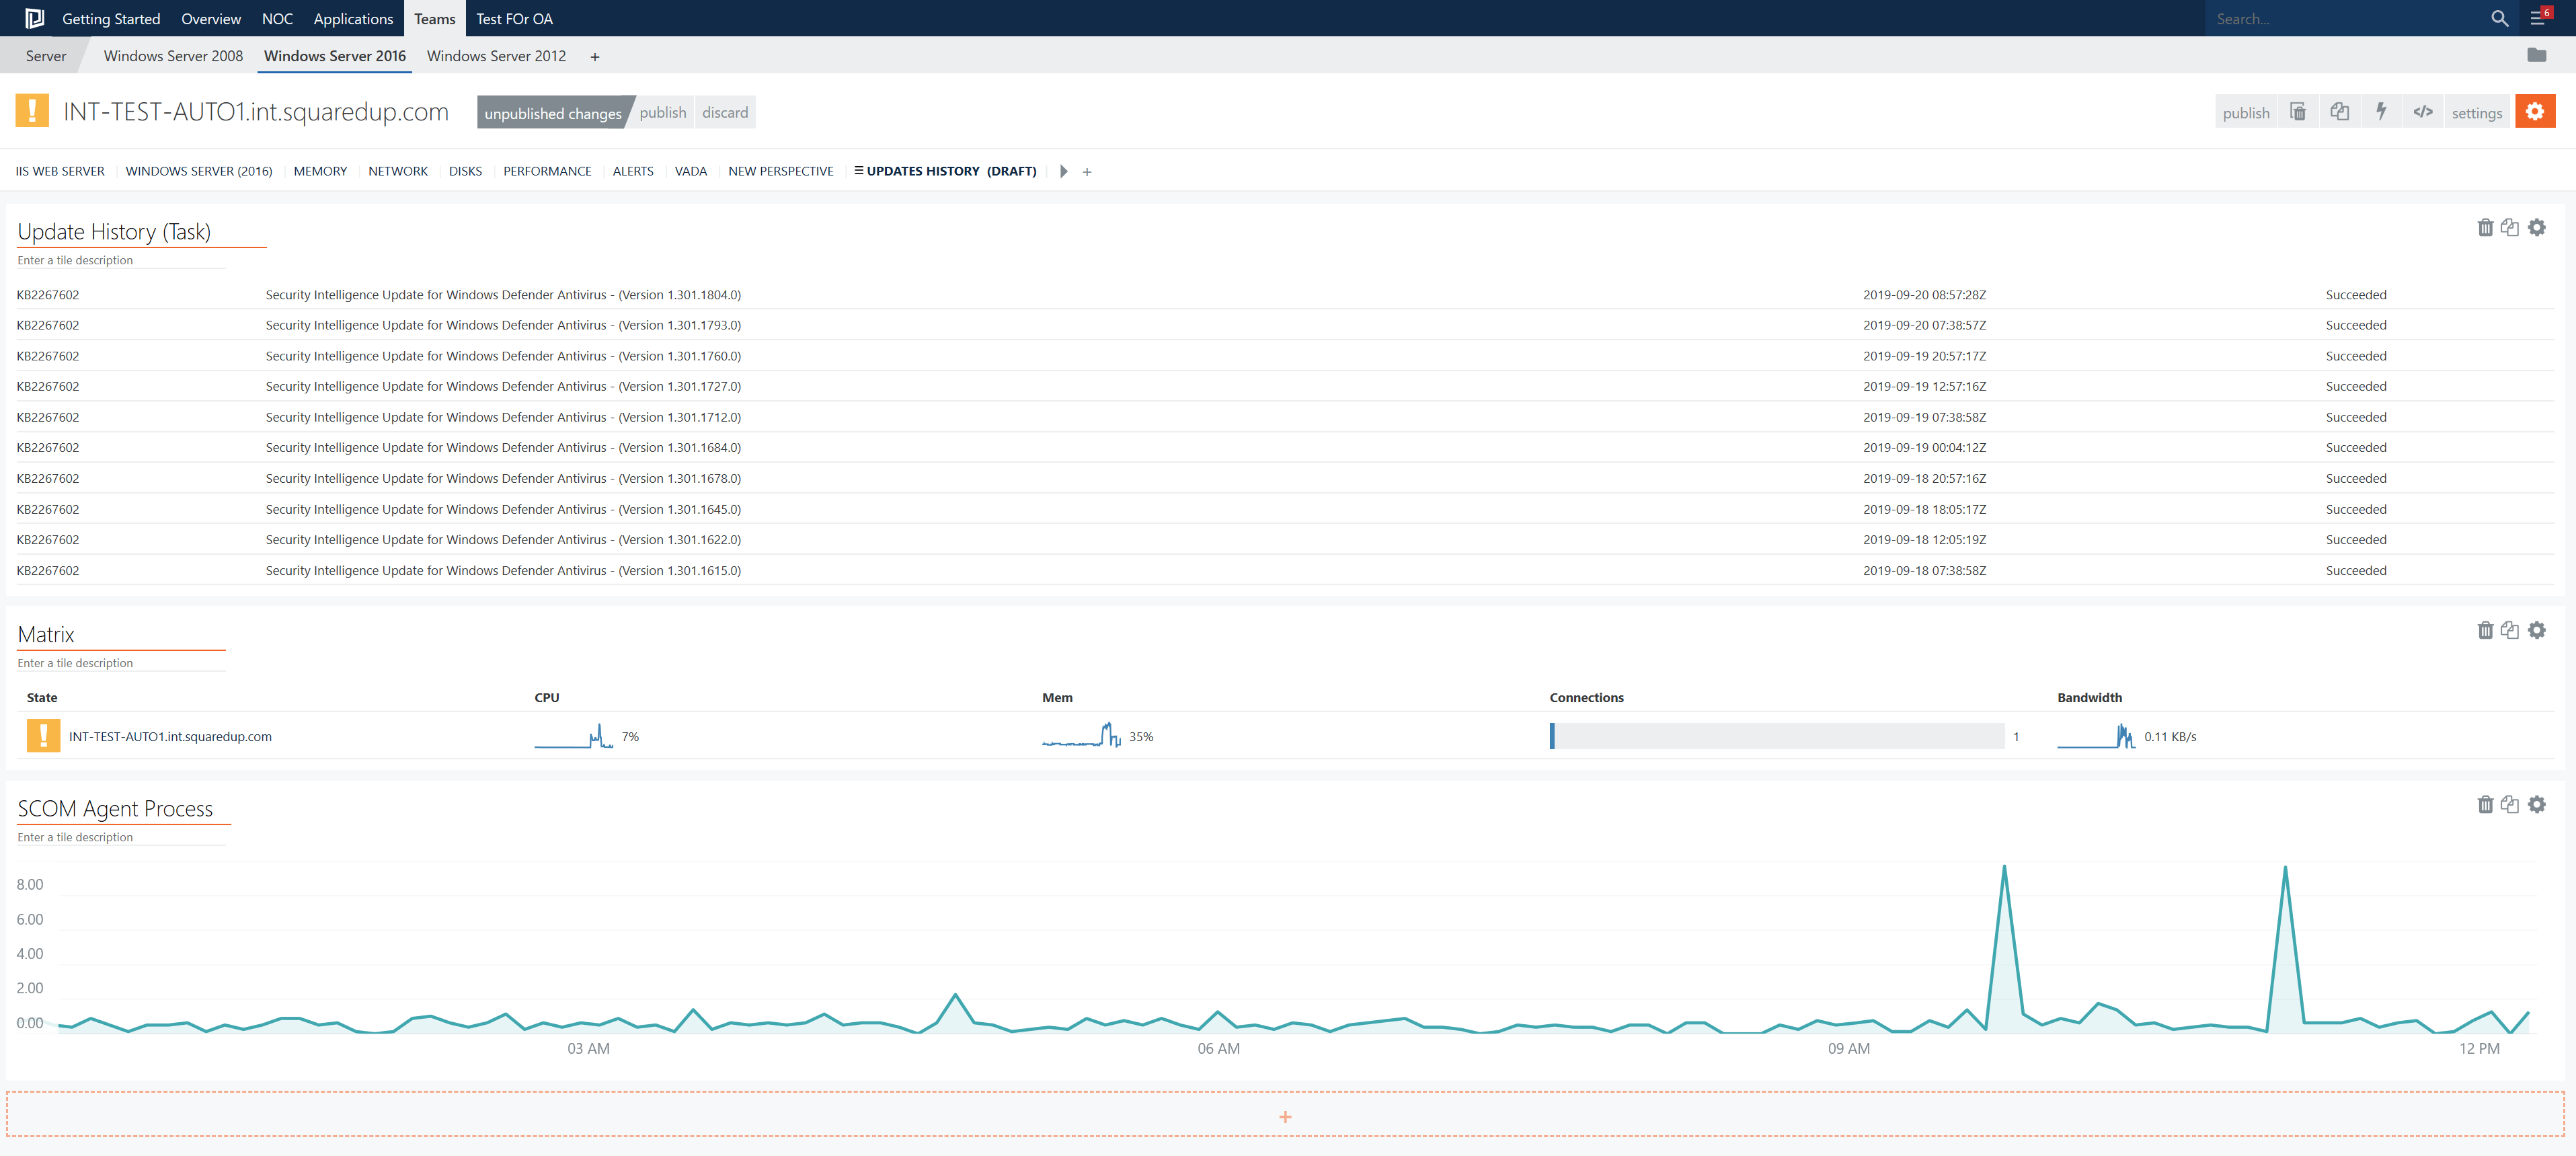
Task: Open the Updates History draft menu via its hamburger icon
Action: click(857, 171)
